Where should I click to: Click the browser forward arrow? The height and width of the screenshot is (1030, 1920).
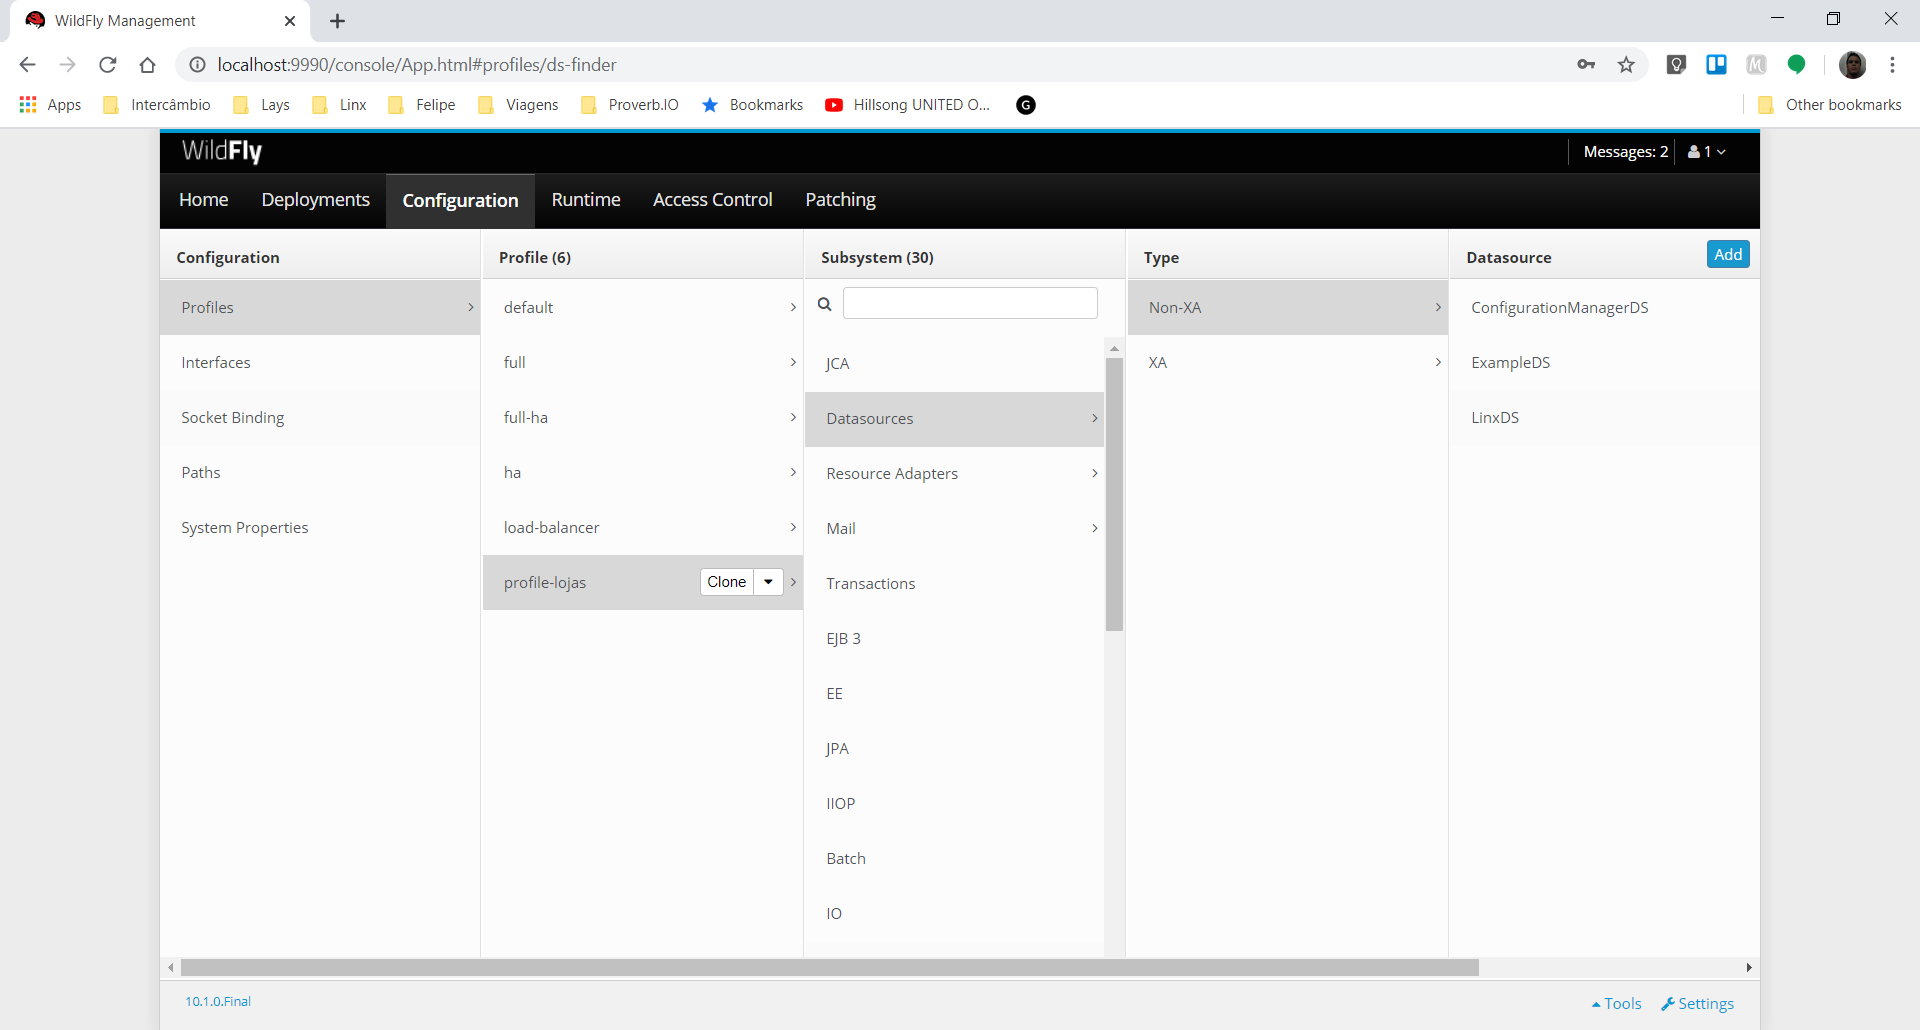point(67,65)
